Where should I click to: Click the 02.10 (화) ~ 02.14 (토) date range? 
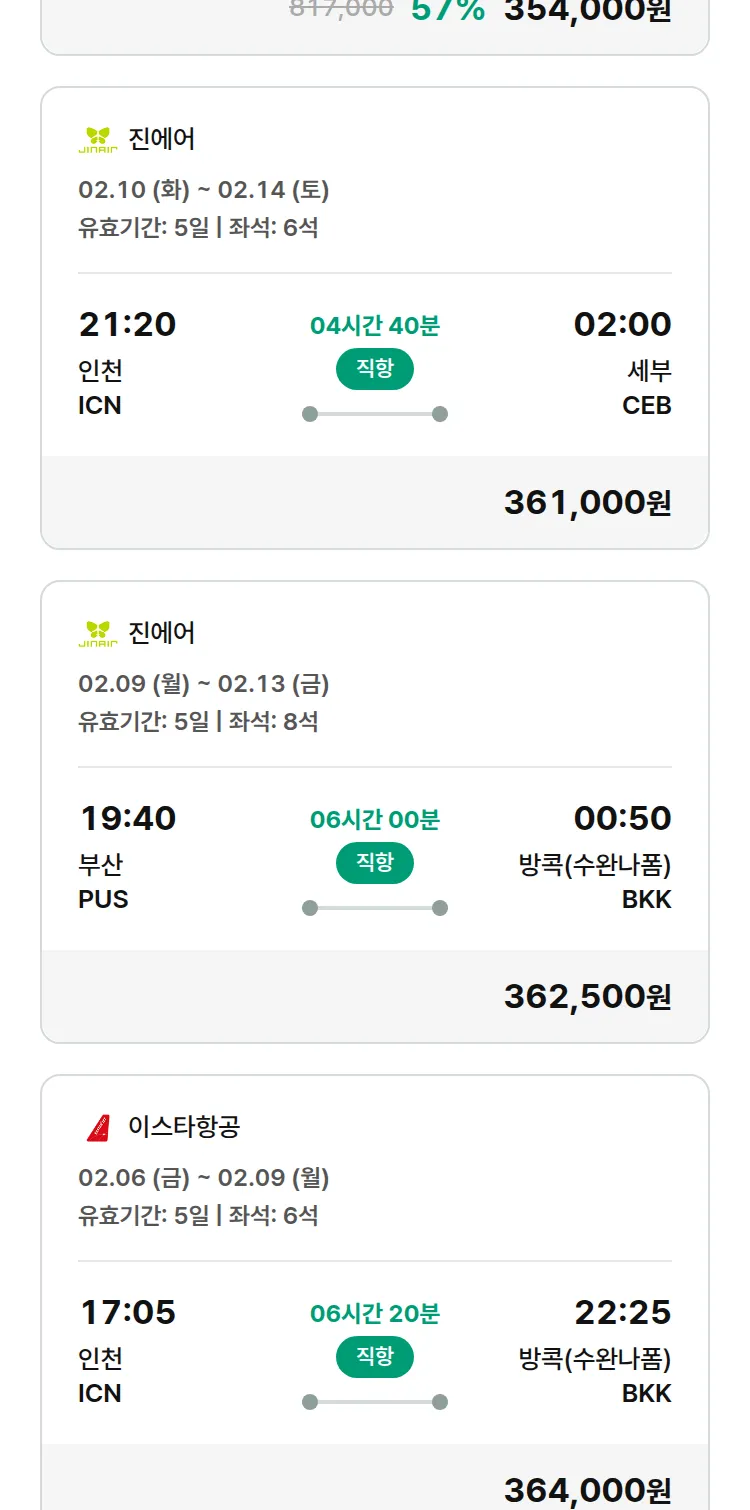click(x=204, y=190)
